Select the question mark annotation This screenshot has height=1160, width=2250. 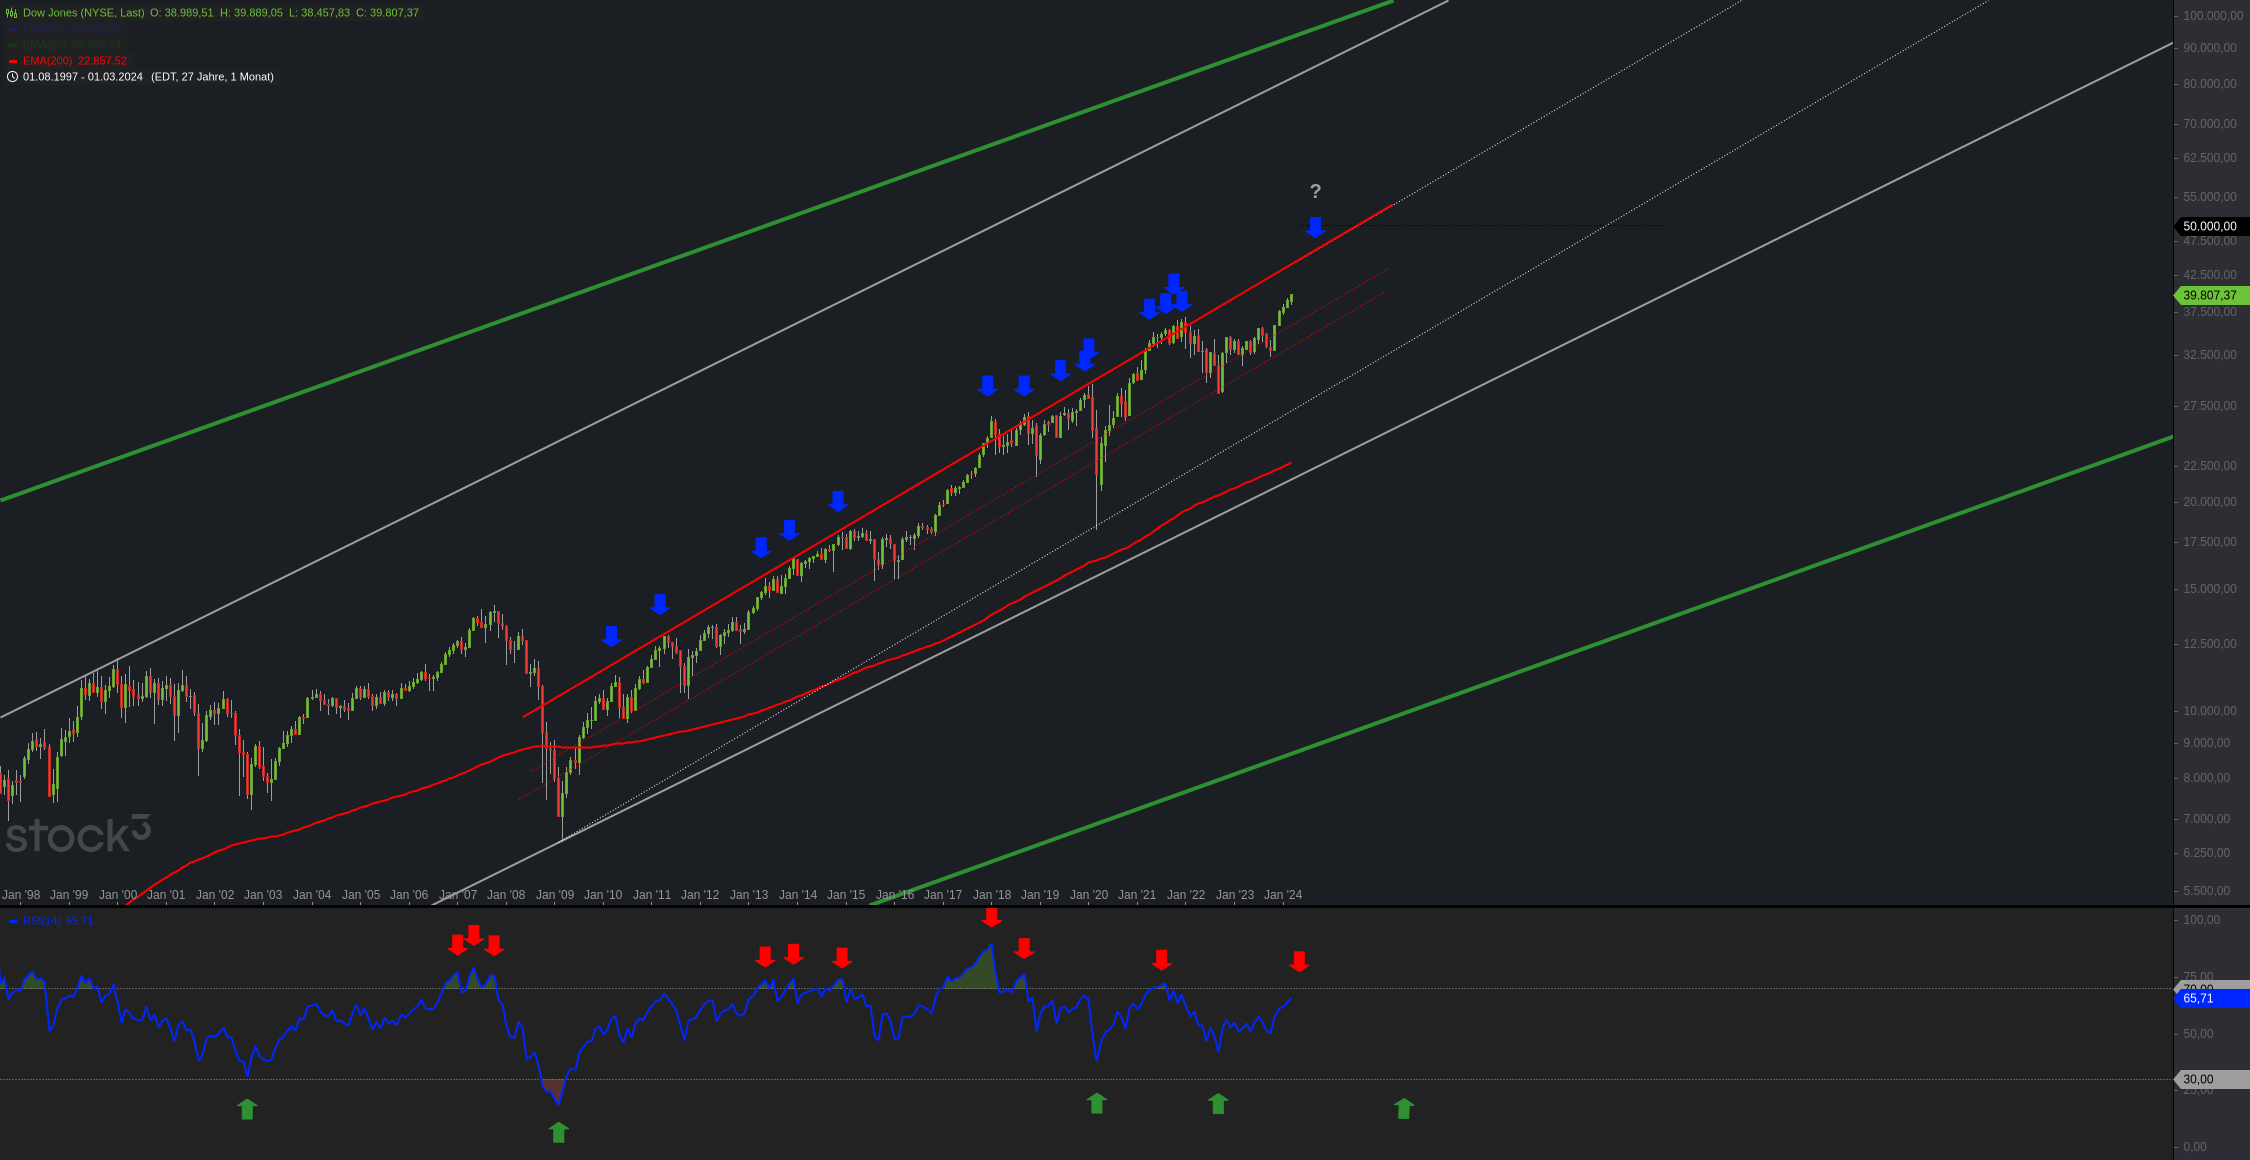(x=1315, y=191)
